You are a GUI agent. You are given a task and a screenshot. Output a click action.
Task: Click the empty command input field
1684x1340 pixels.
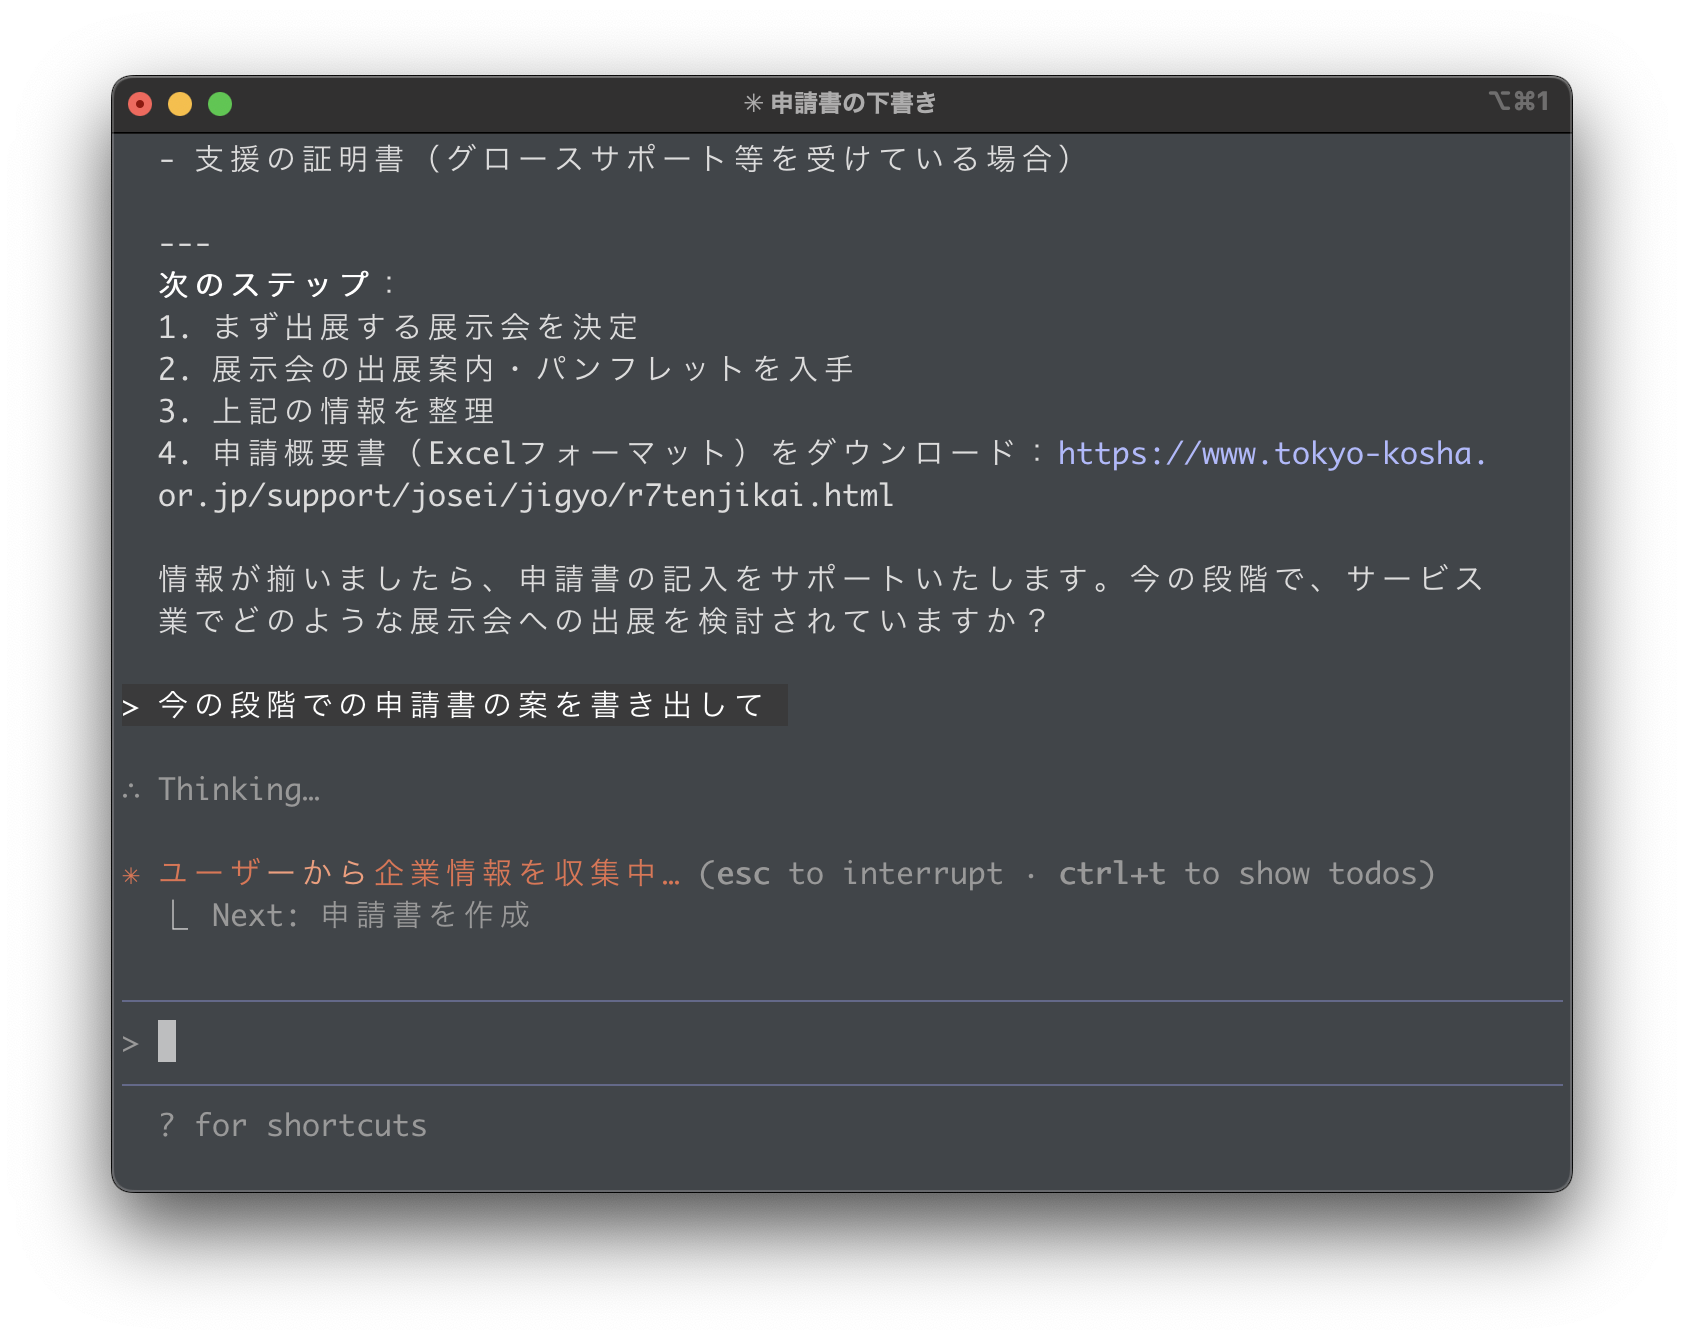[x=800, y=1042]
